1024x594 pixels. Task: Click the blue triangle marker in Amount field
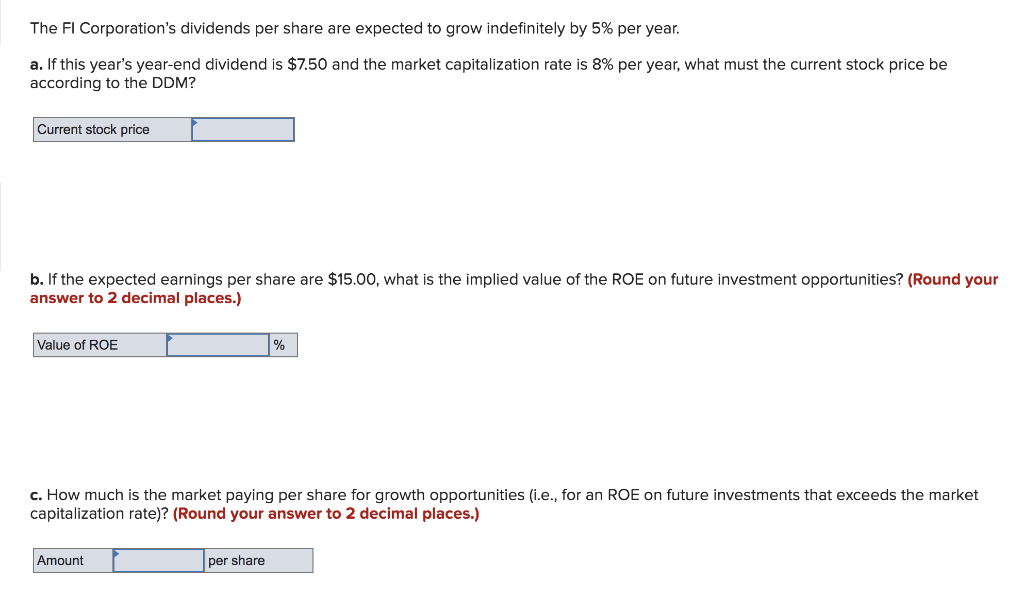[x=116, y=553]
